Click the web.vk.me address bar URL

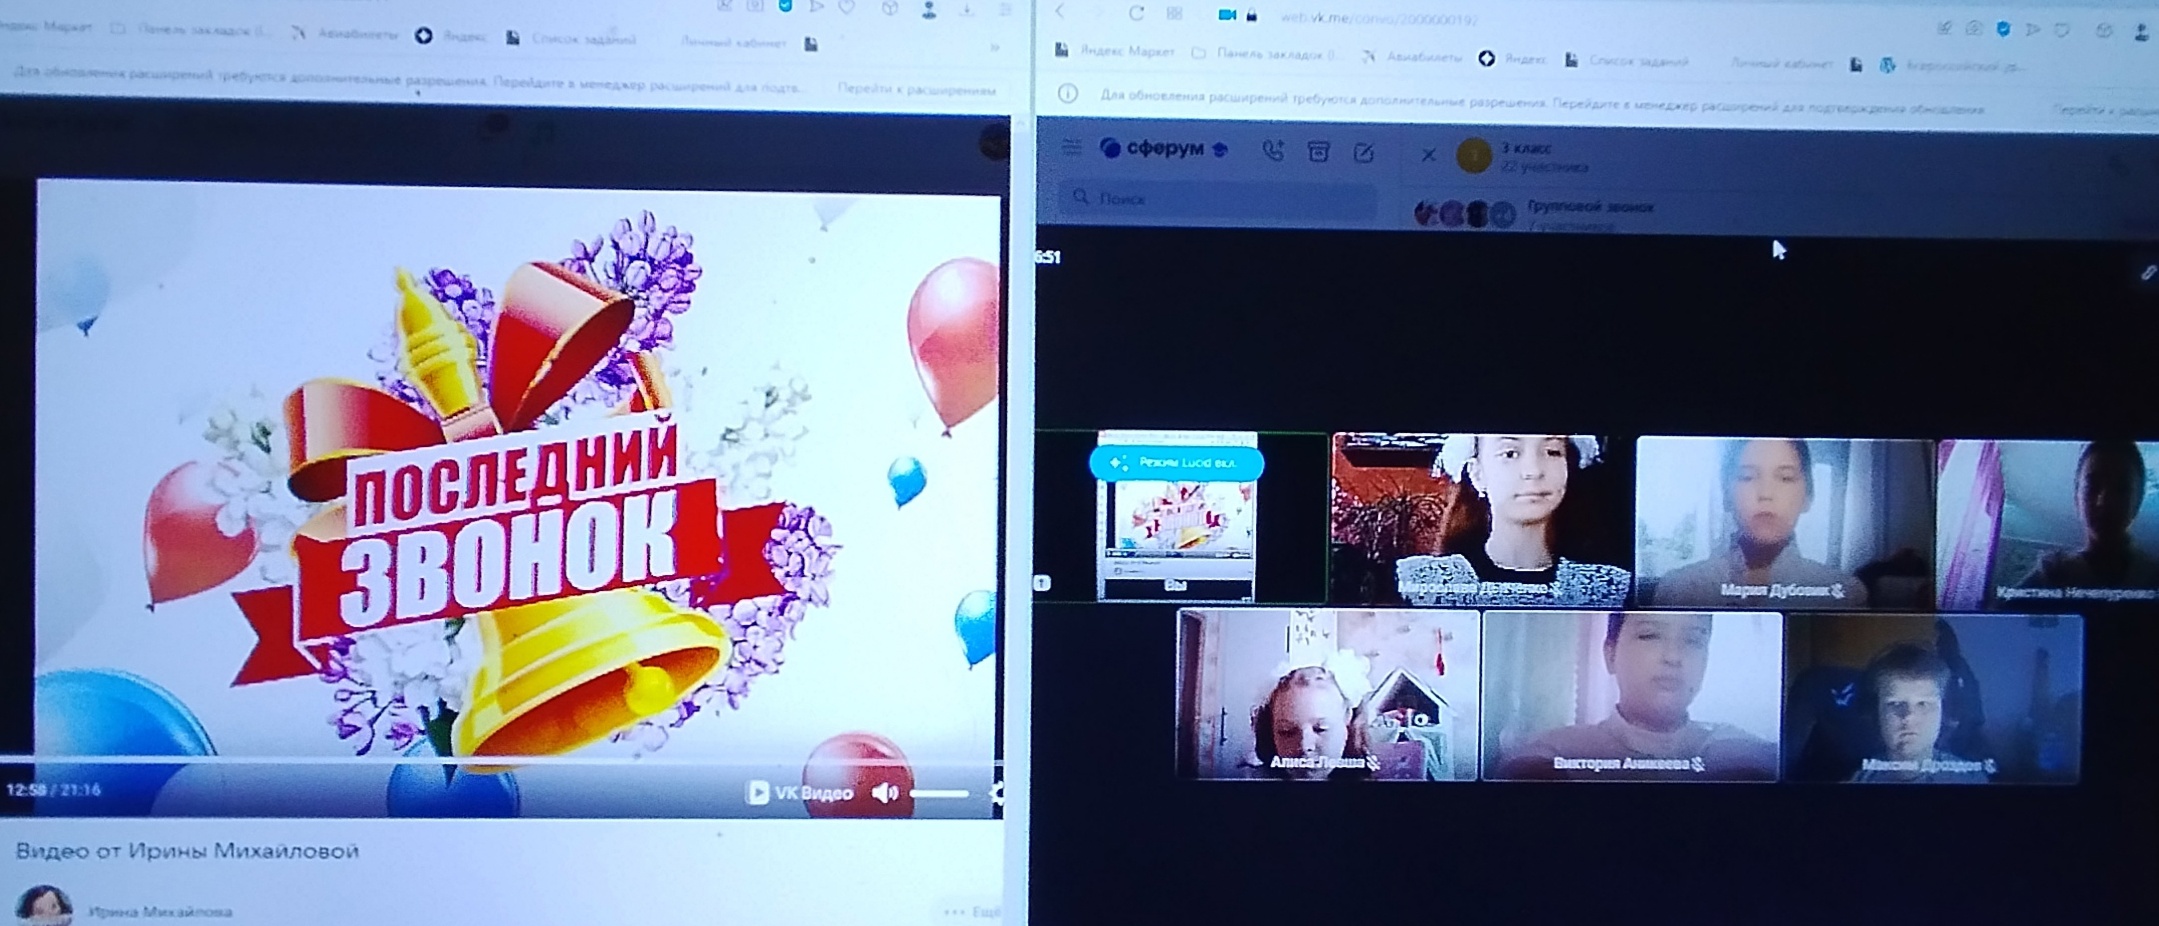click(1379, 19)
